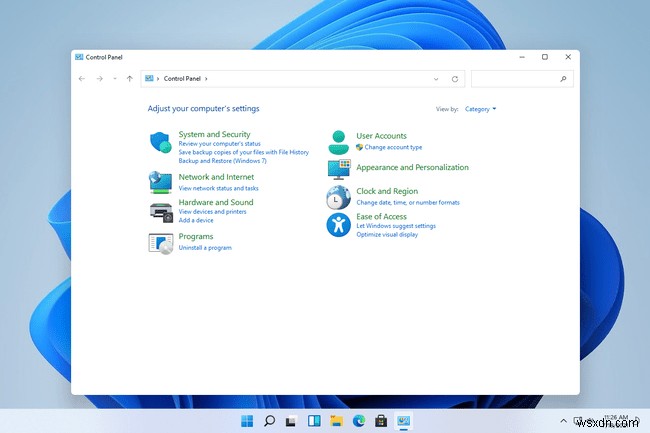Screen dimensions: 650x433
Task: Click Review your computer's status
Action: coord(219,144)
